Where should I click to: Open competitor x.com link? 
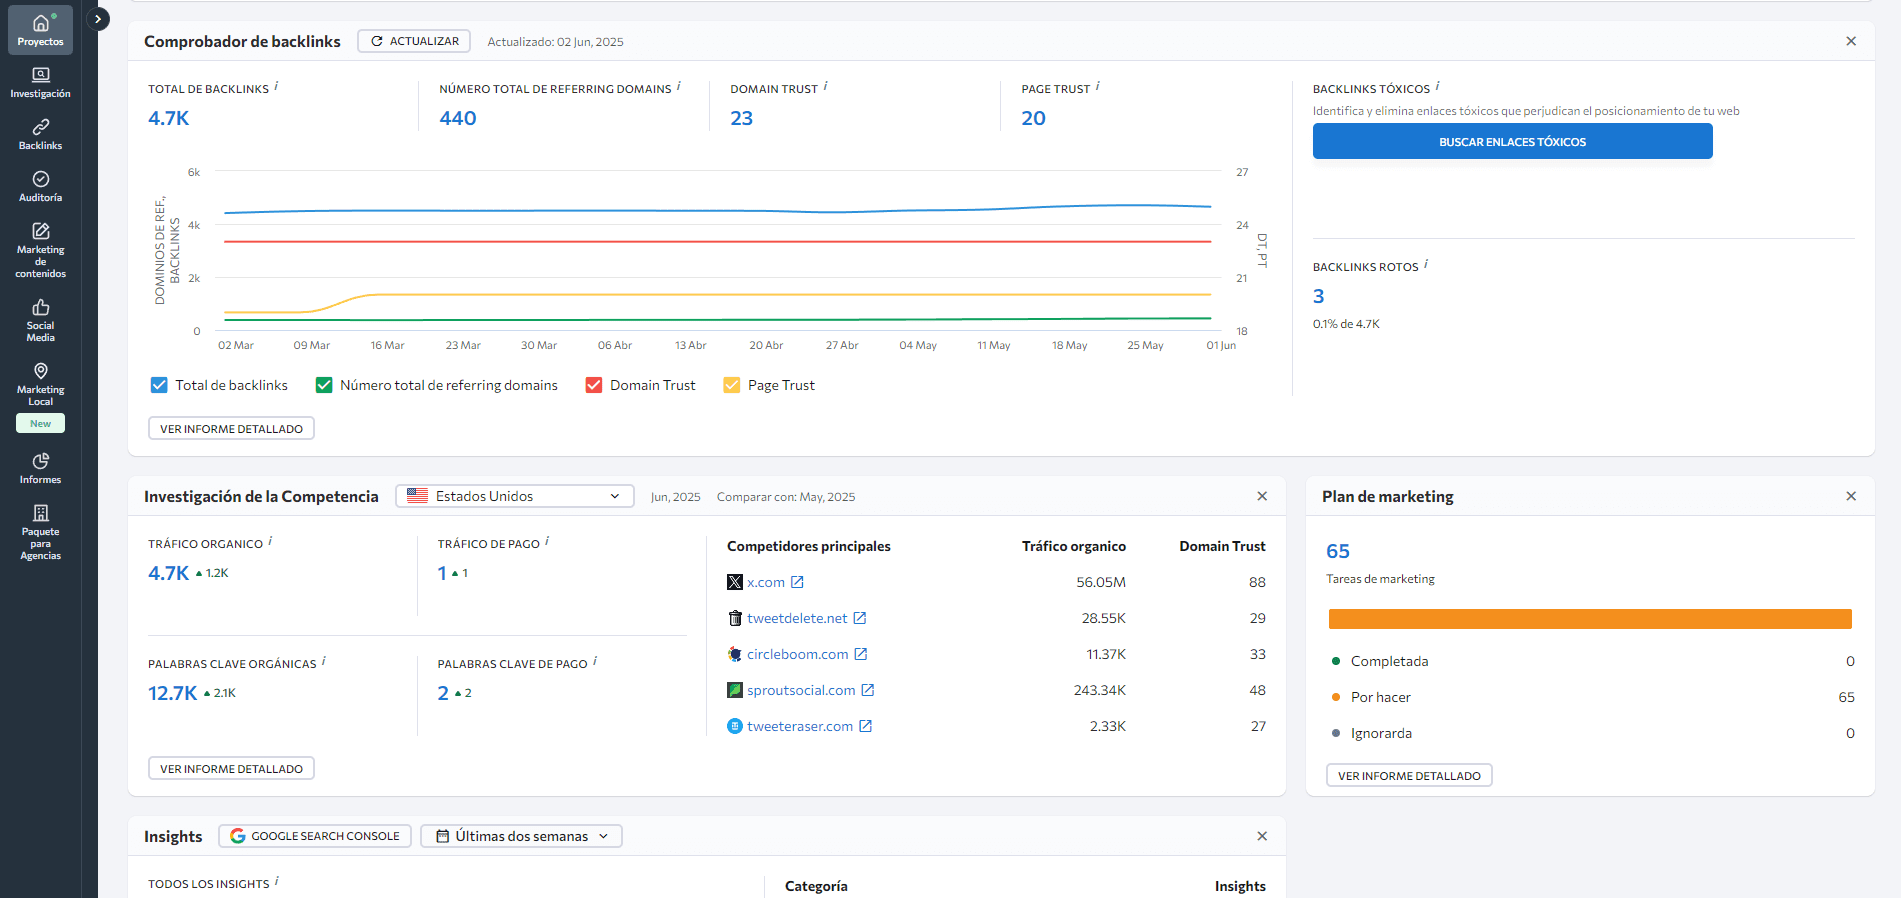click(x=766, y=582)
